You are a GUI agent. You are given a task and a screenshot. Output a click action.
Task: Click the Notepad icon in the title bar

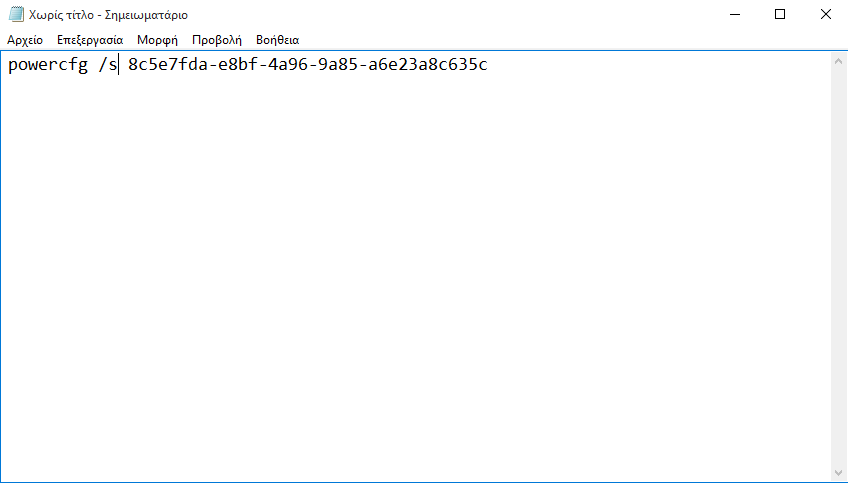pos(15,15)
